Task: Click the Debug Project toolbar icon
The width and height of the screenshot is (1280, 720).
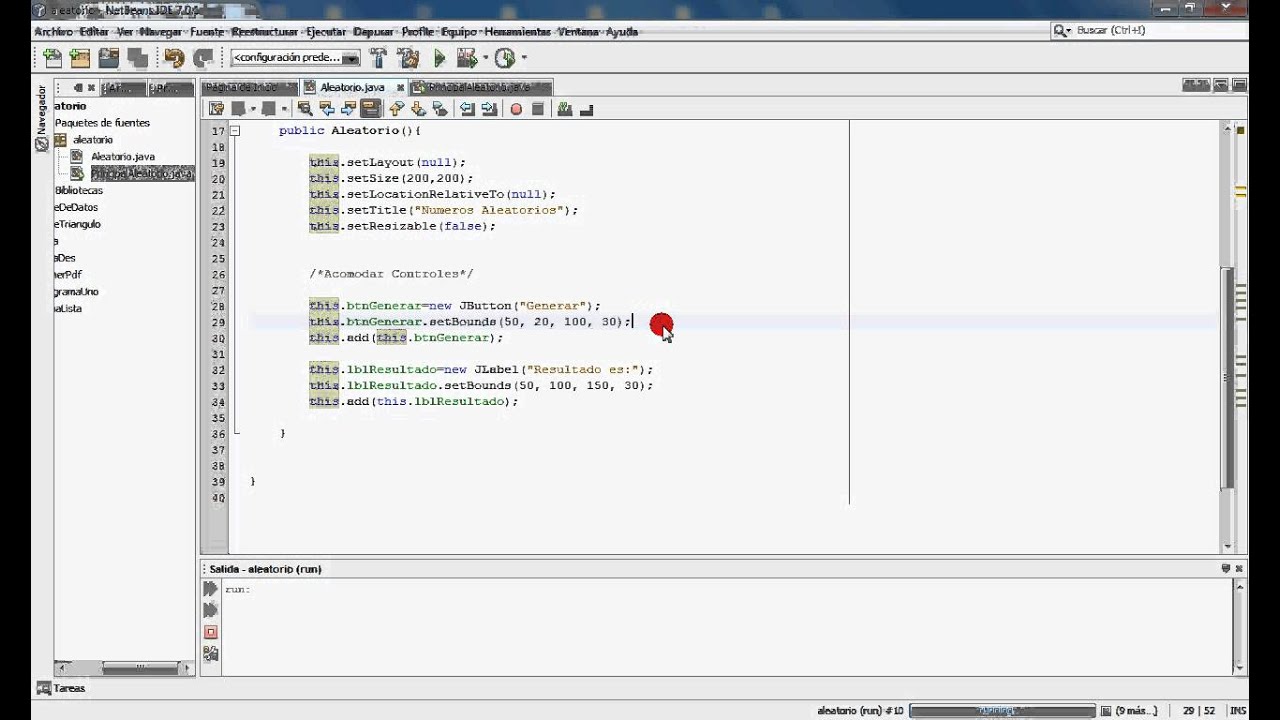Action: (x=466, y=57)
